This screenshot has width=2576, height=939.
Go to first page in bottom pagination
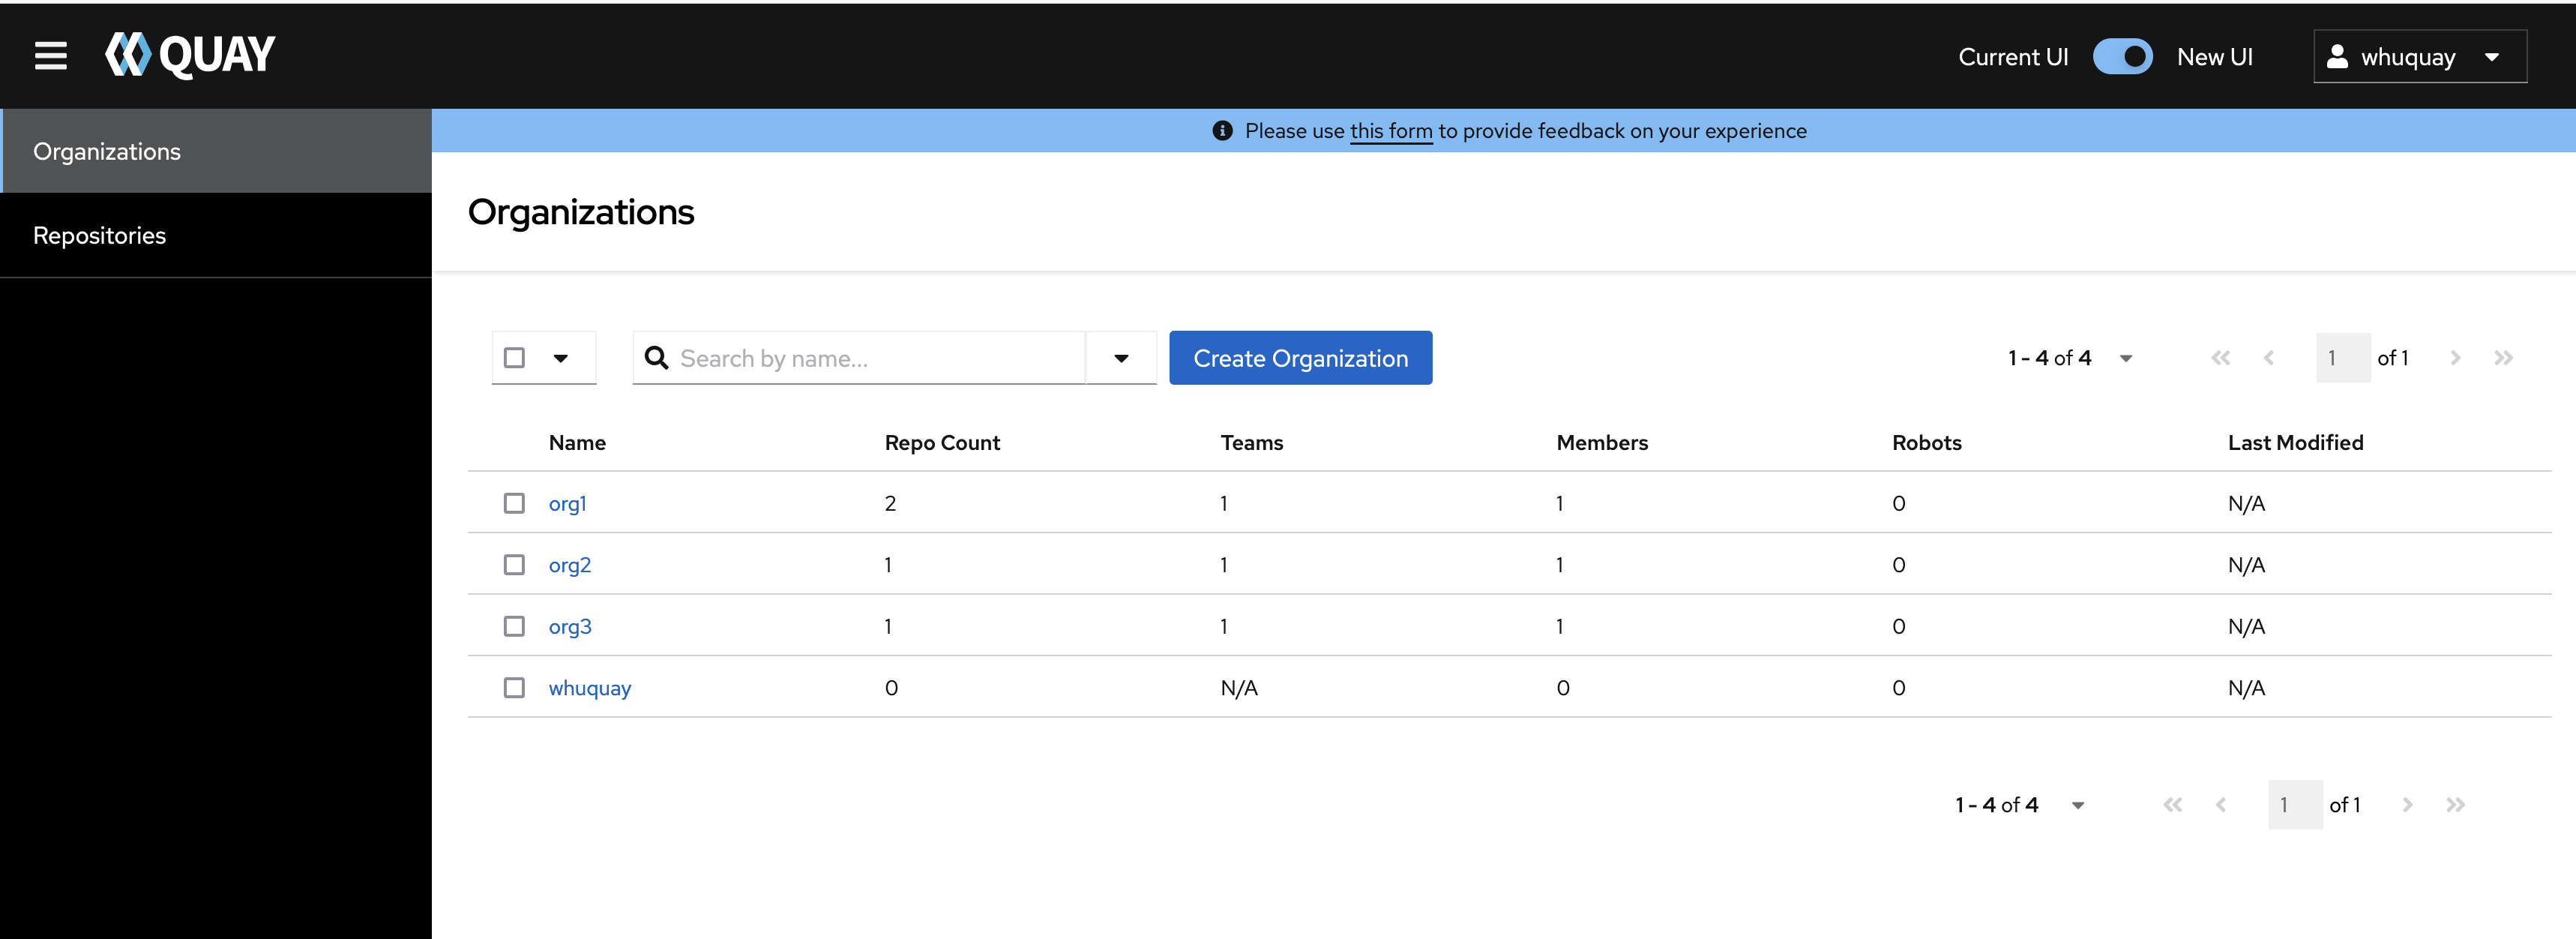click(2172, 805)
